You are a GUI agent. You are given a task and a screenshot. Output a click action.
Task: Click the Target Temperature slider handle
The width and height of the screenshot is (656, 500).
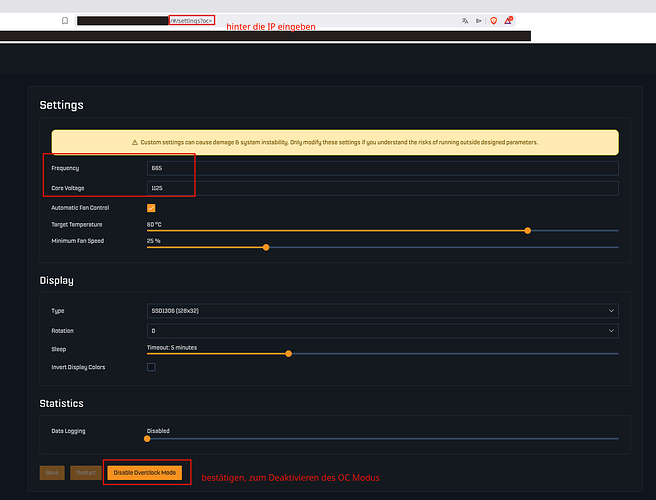[527, 230]
